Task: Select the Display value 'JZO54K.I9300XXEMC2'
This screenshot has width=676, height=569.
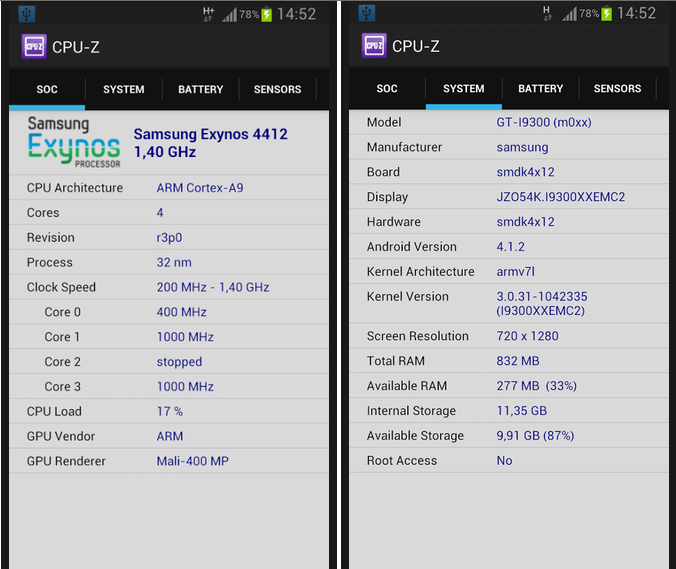Action: coord(561,197)
